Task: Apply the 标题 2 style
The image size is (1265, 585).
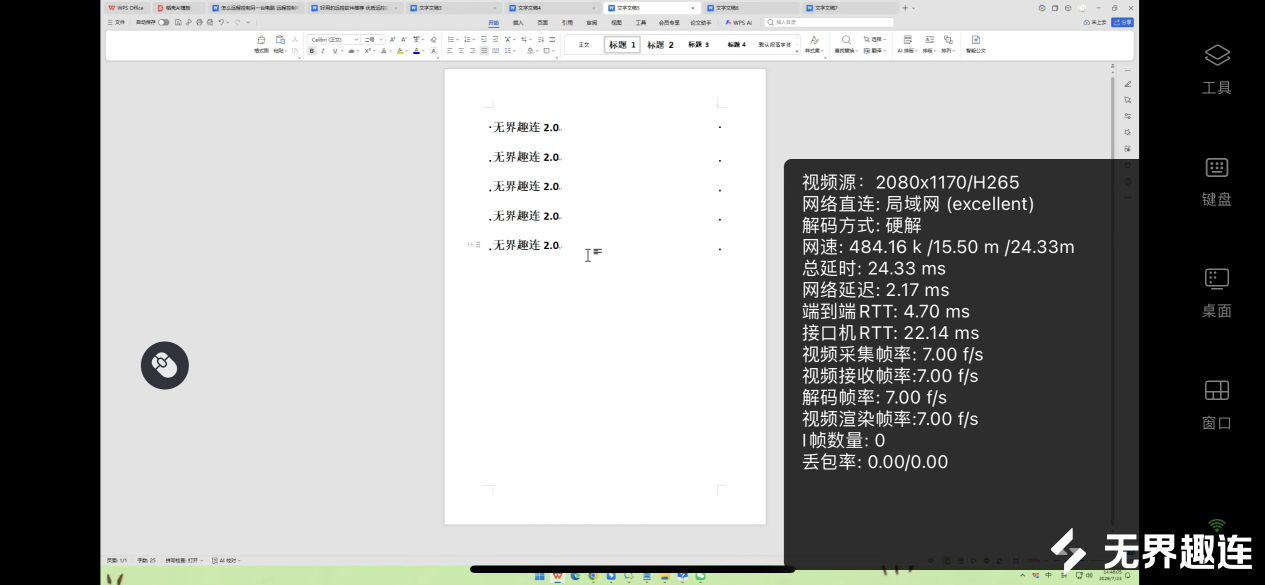Action: point(660,45)
